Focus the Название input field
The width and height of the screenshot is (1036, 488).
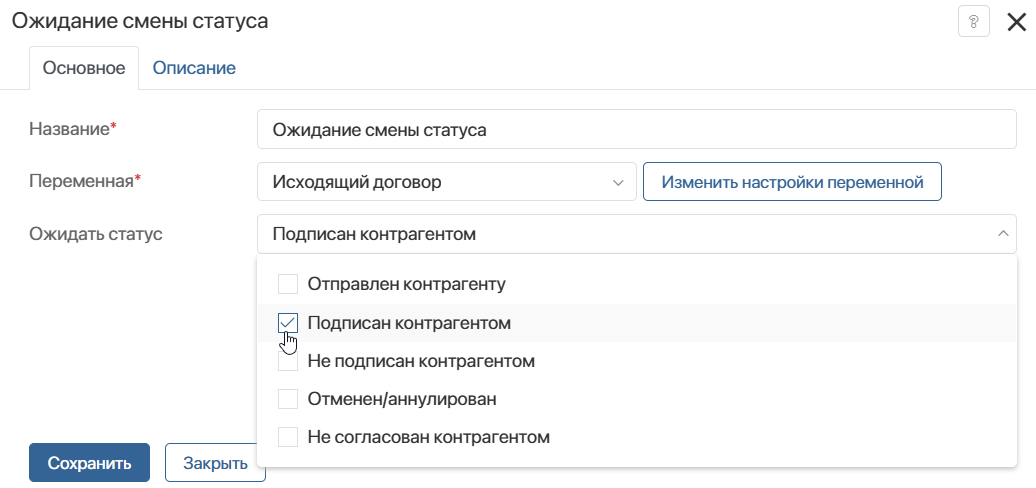pos(636,129)
